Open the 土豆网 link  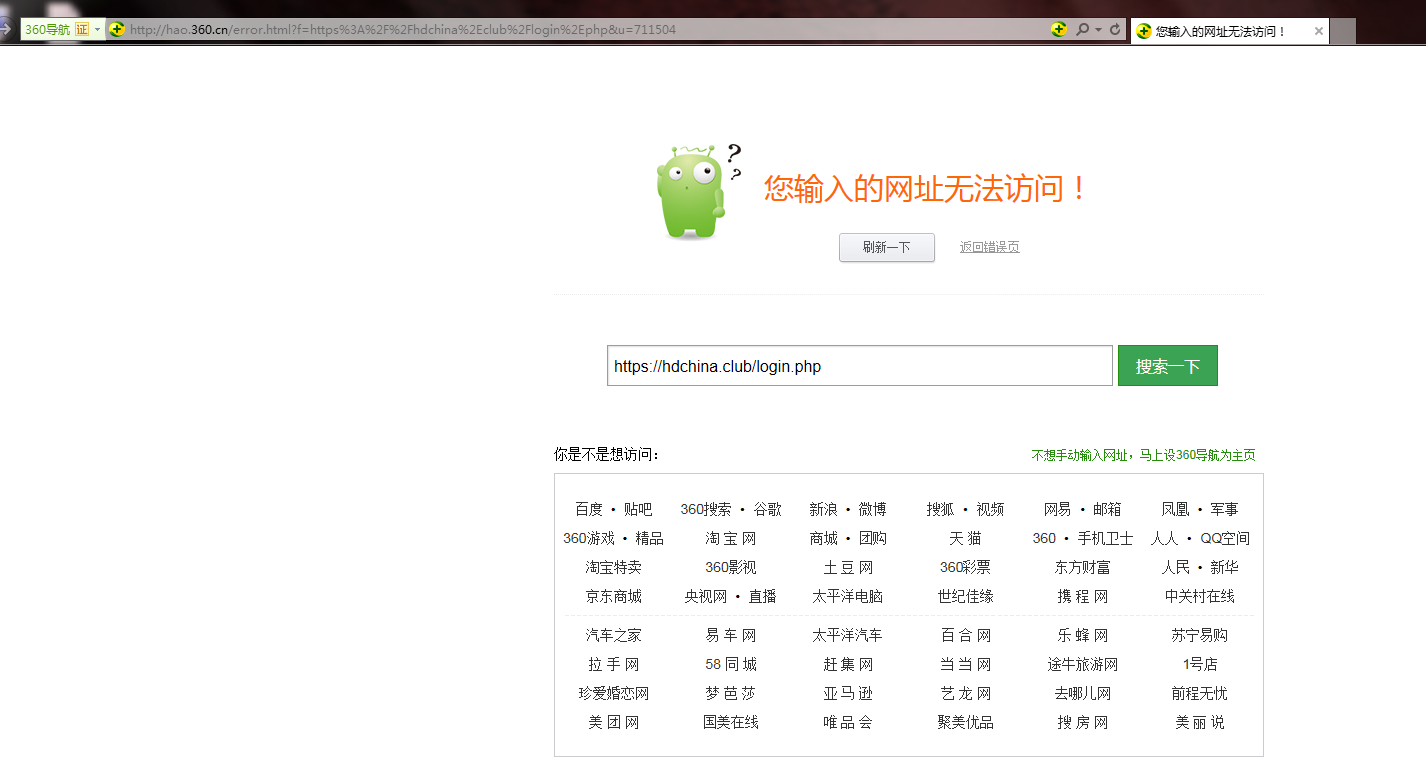tap(848, 567)
